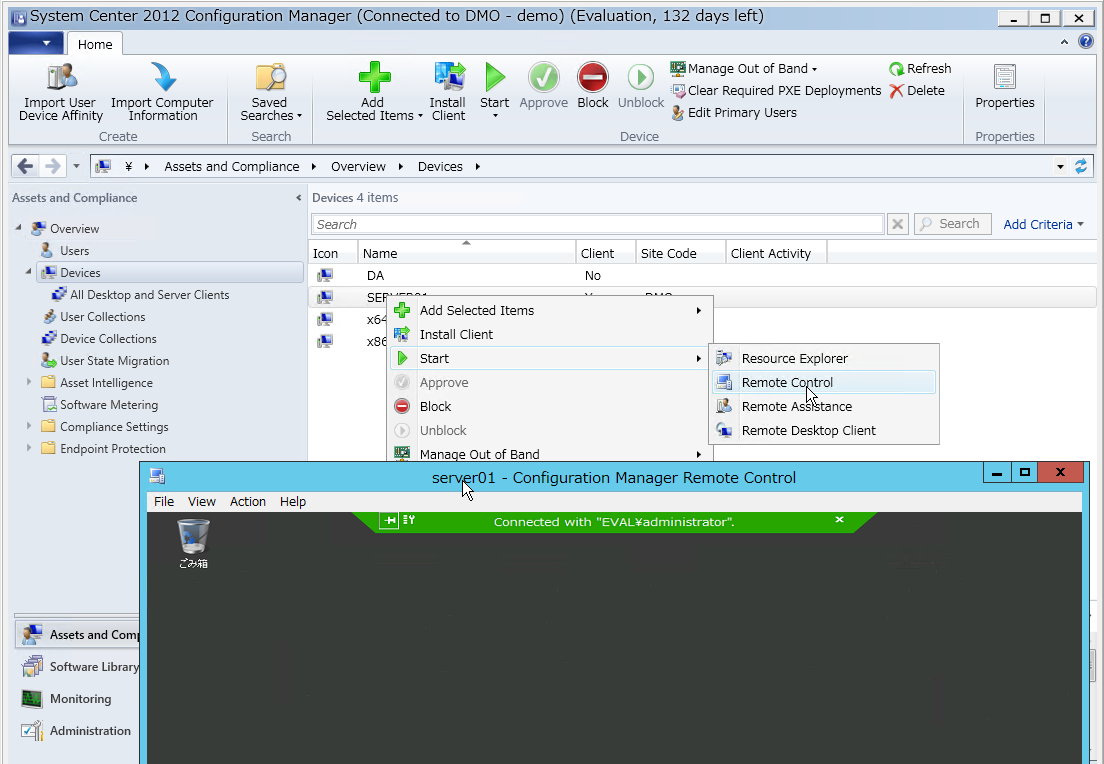Choose Block in context menu
The width and height of the screenshot is (1104, 764).
pyautogui.click(x=551, y=406)
